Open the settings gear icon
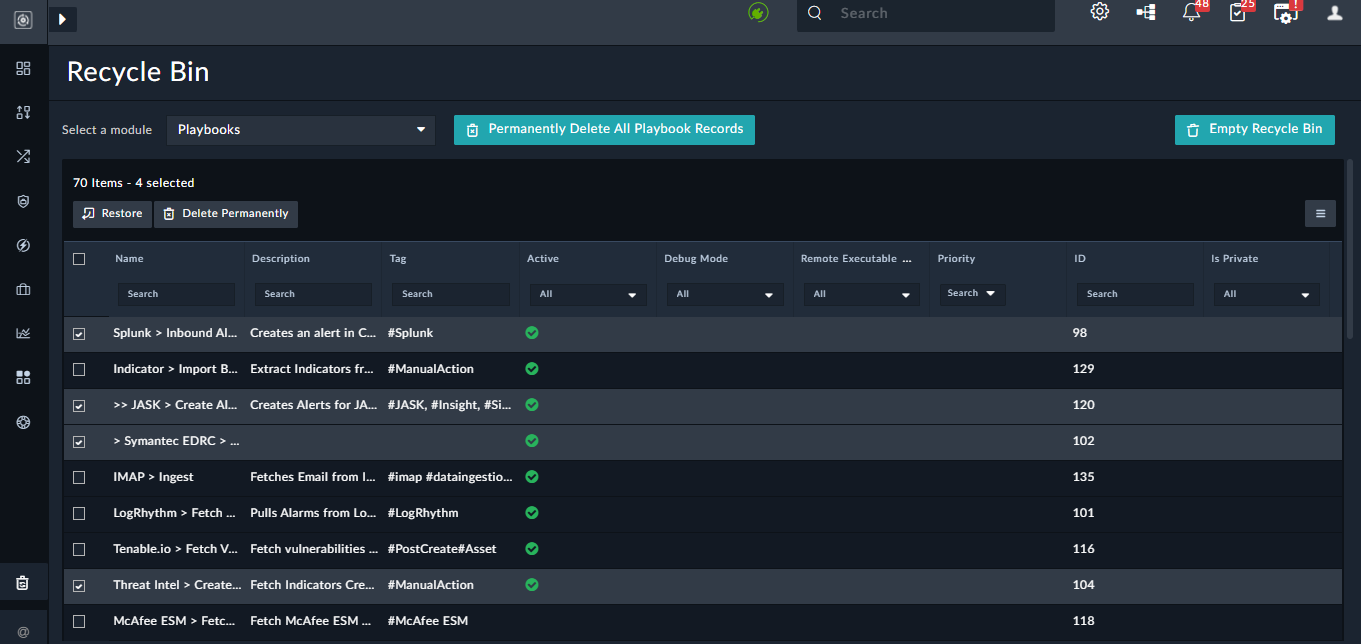Viewport: 1361px width, 644px height. pos(1100,13)
